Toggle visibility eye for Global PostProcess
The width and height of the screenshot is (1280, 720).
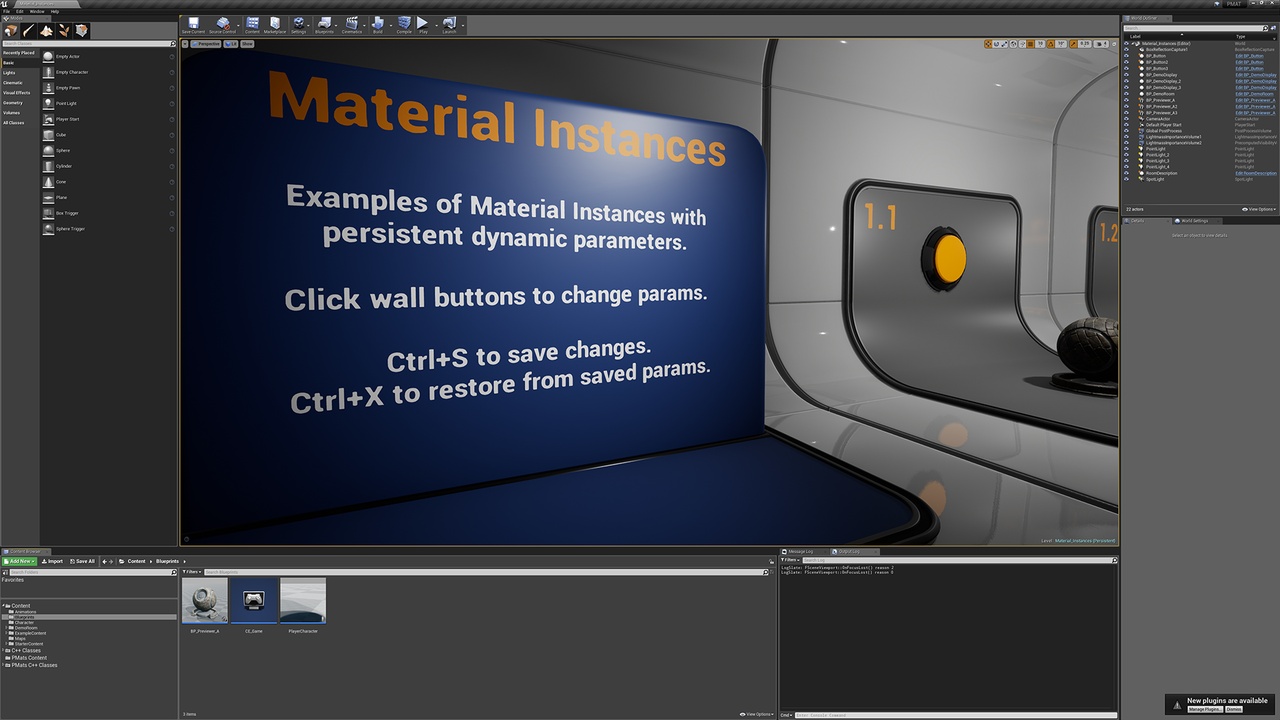point(1126,131)
